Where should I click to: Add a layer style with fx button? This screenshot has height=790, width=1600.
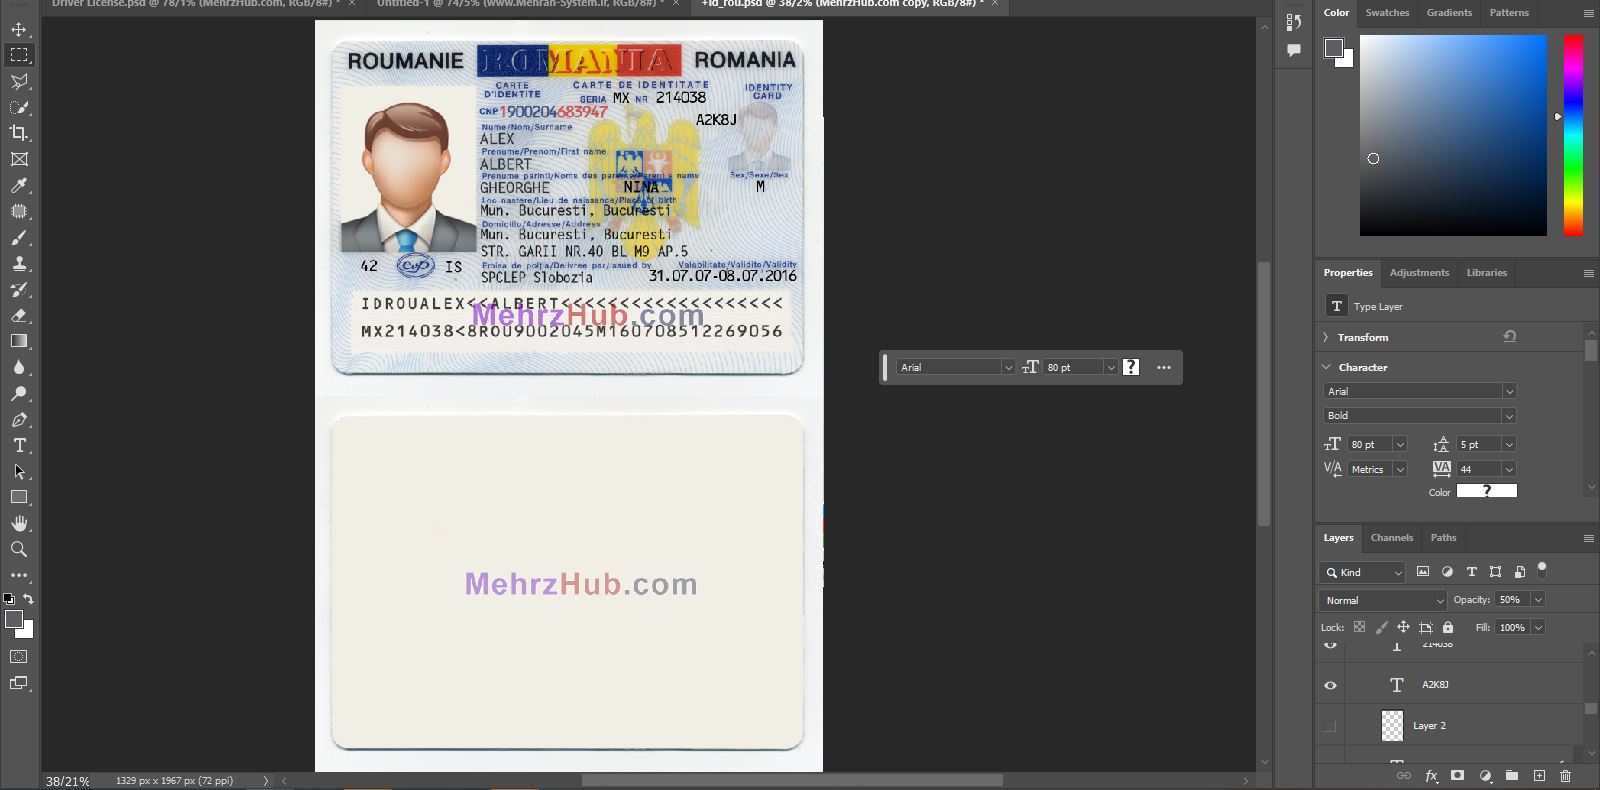tap(1431, 776)
